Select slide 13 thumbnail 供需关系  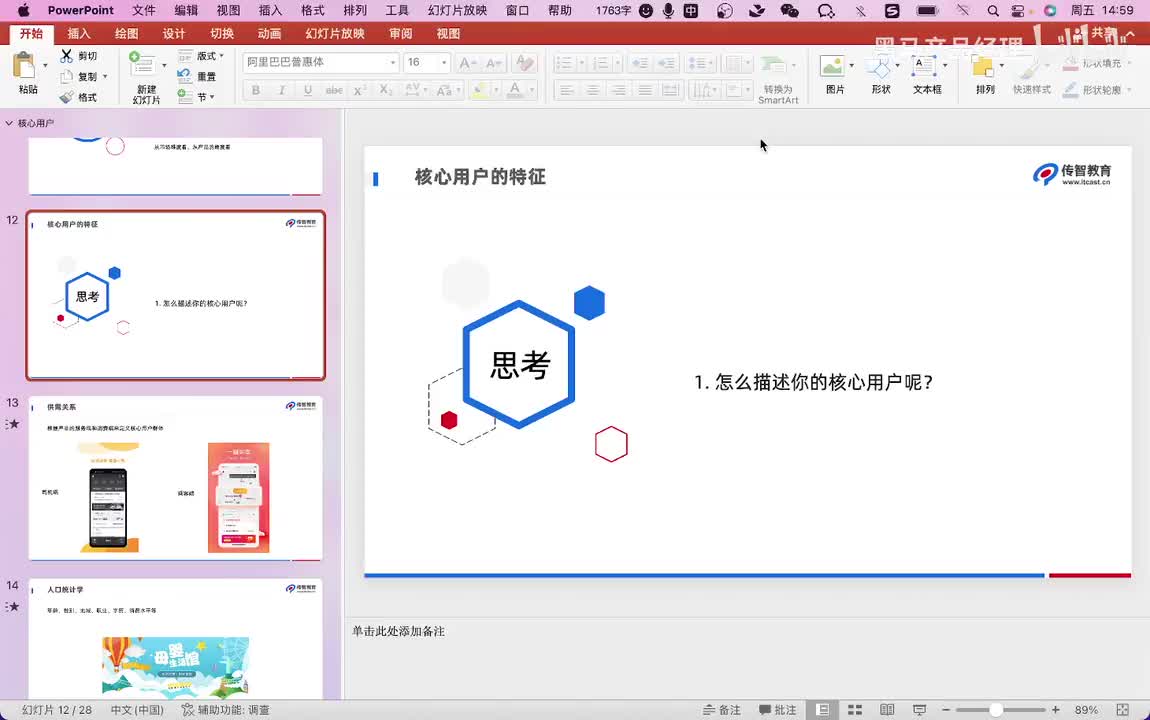coord(175,478)
